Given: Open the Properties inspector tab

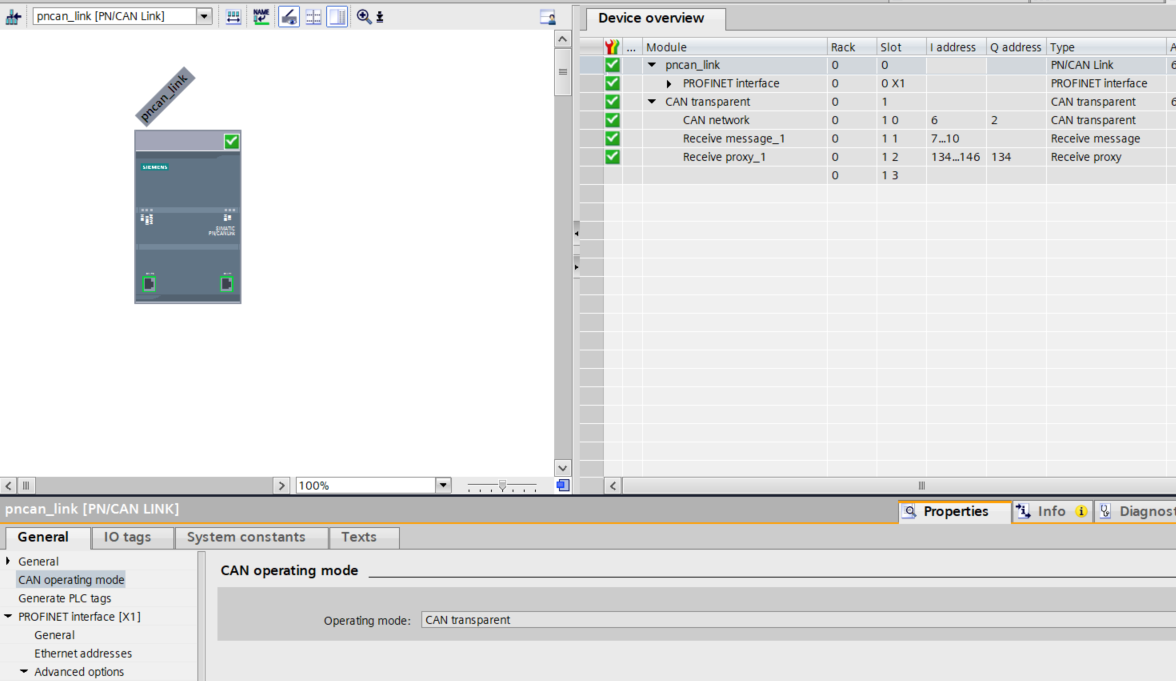Looking at the screenshot, I should click(955, 512).
